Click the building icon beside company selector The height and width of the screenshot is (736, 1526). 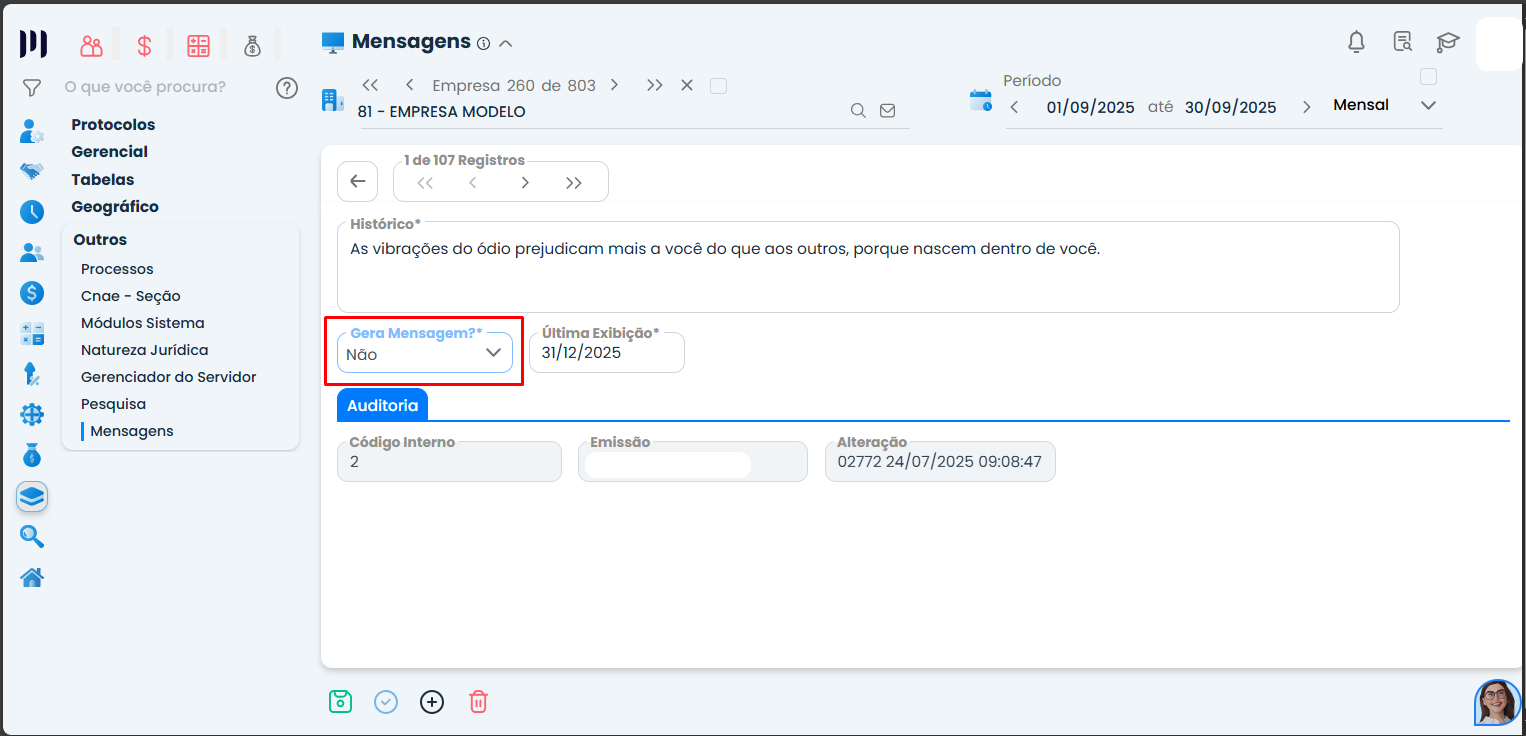click(332, 100)
